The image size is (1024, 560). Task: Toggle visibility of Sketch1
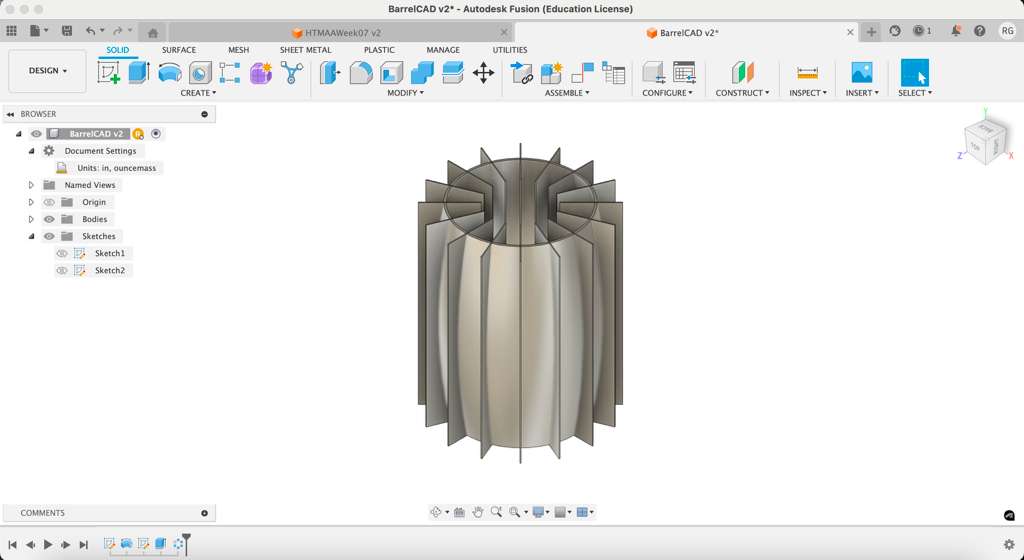click(x=62, y=253)
